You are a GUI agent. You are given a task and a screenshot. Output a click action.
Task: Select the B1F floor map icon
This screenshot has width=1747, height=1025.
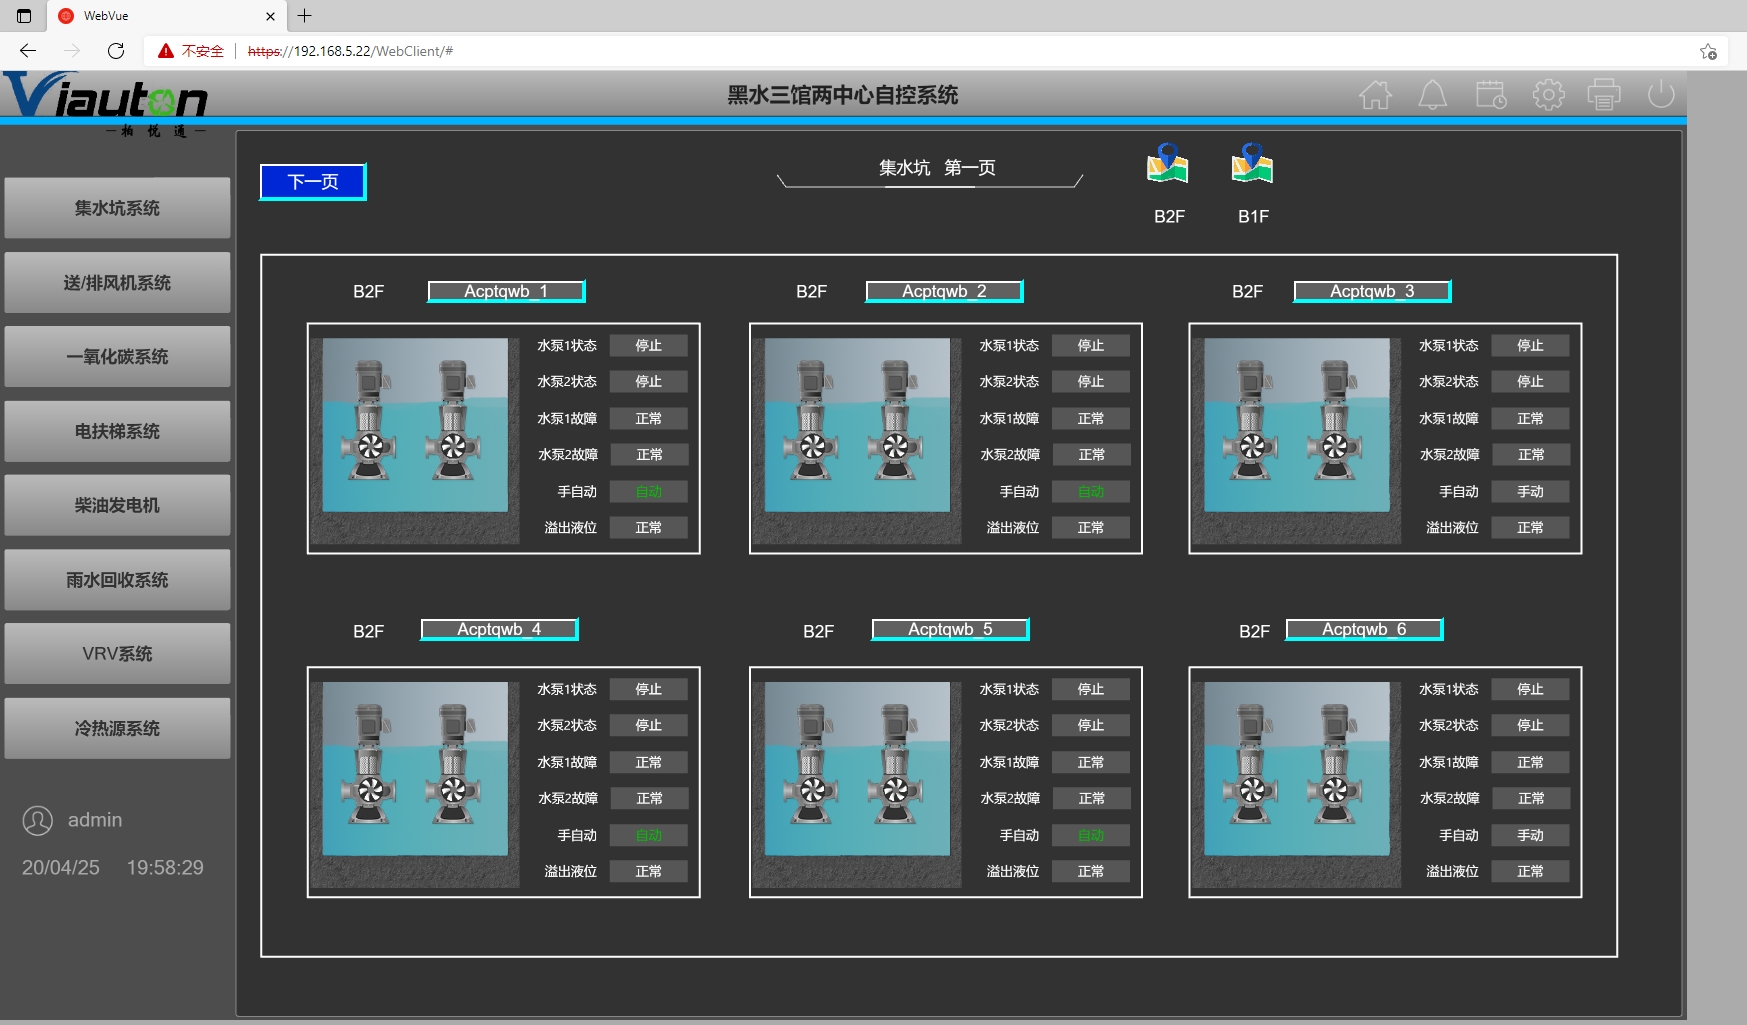(x=1252, y=165)
